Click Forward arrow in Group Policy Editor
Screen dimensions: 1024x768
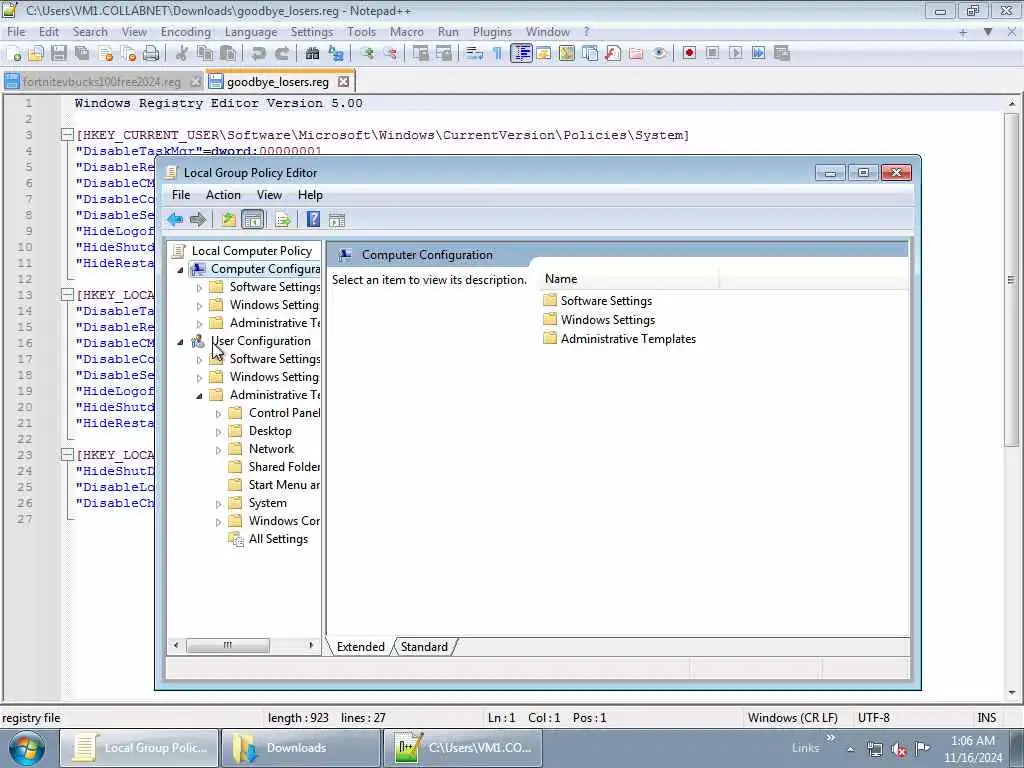[x=198, y=220]
